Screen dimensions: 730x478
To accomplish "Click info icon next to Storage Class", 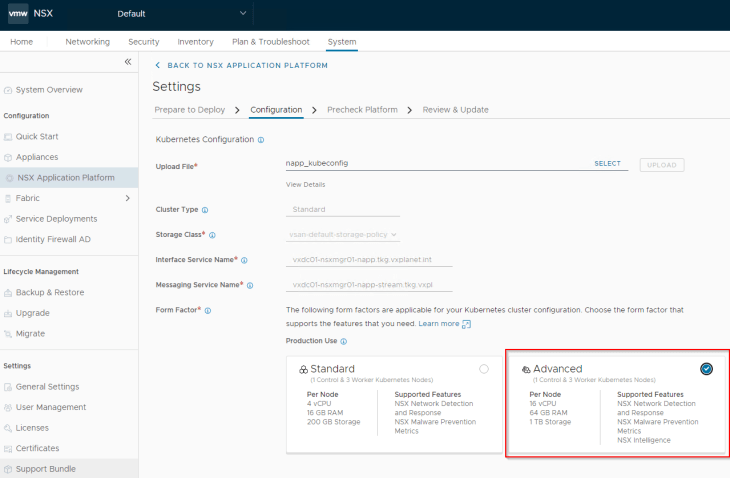I will coord(212,235).
